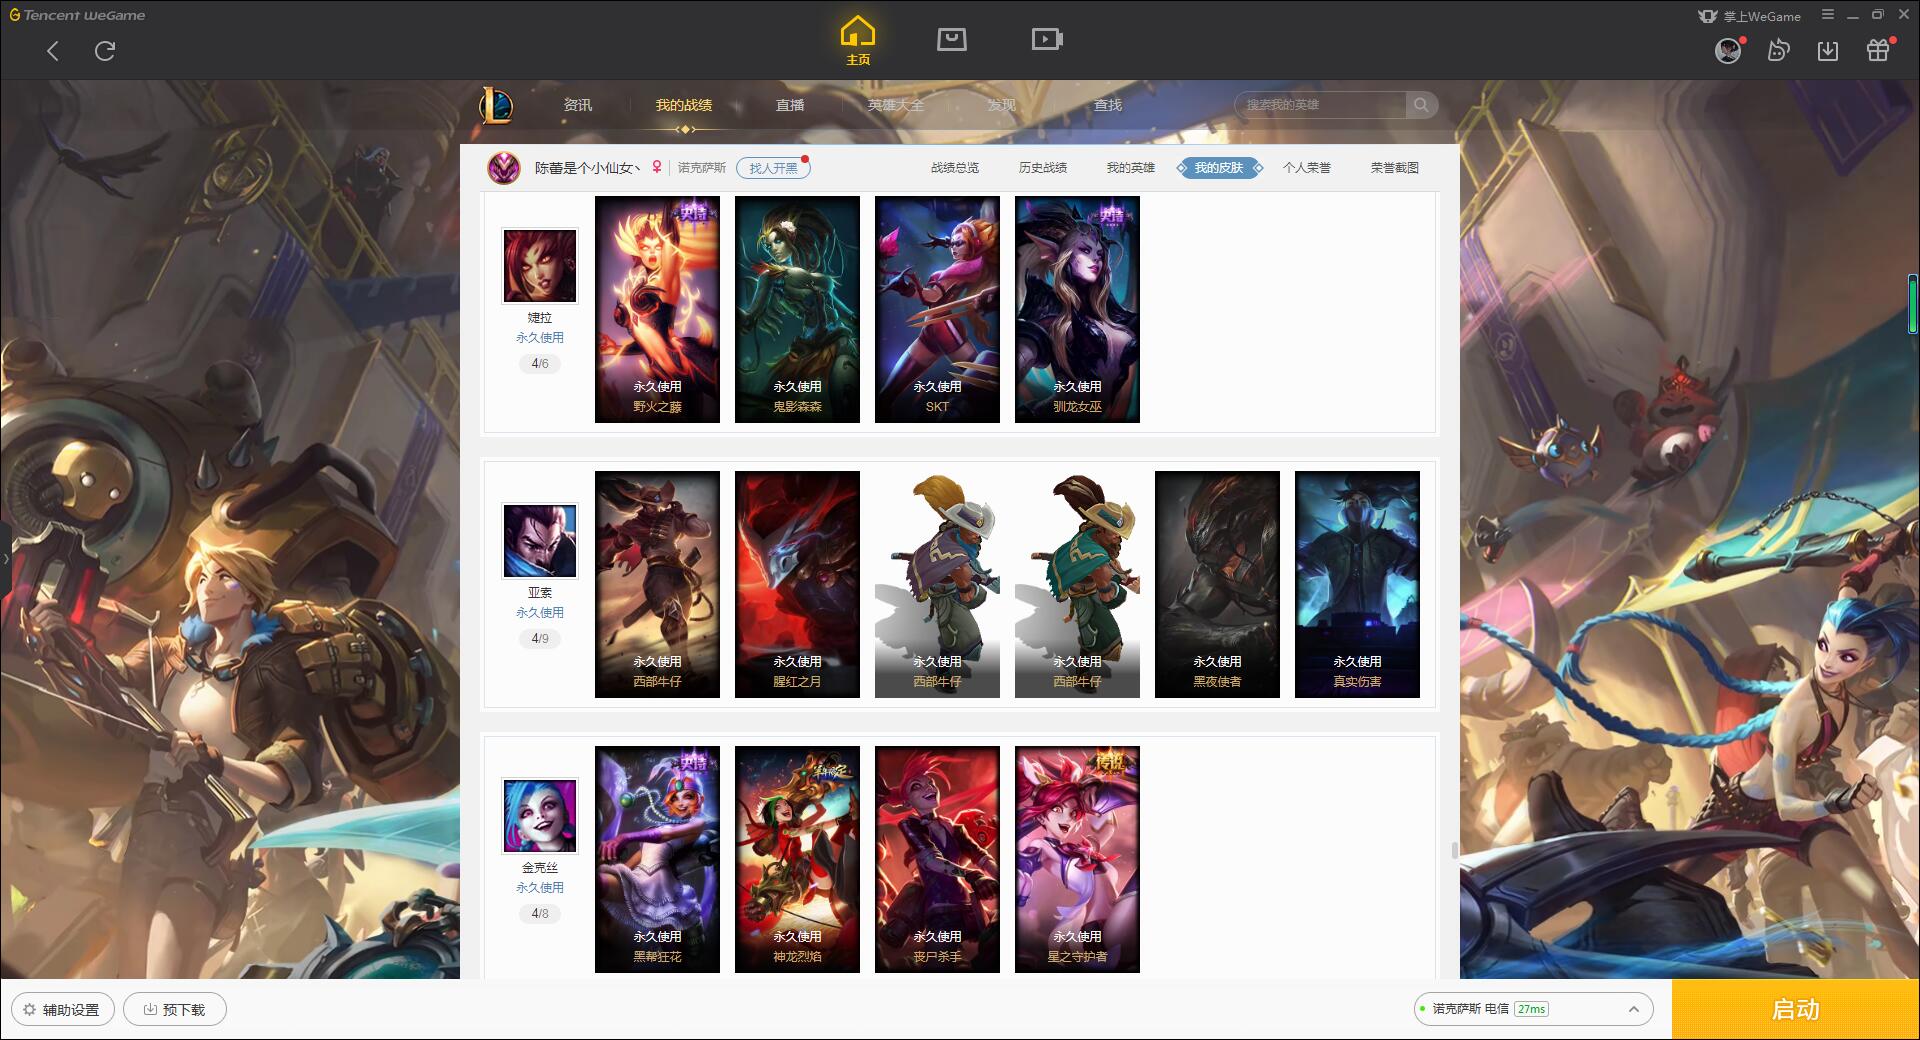Open the friends chat icon
1920x1040 pixels.
coord(1778,50)
